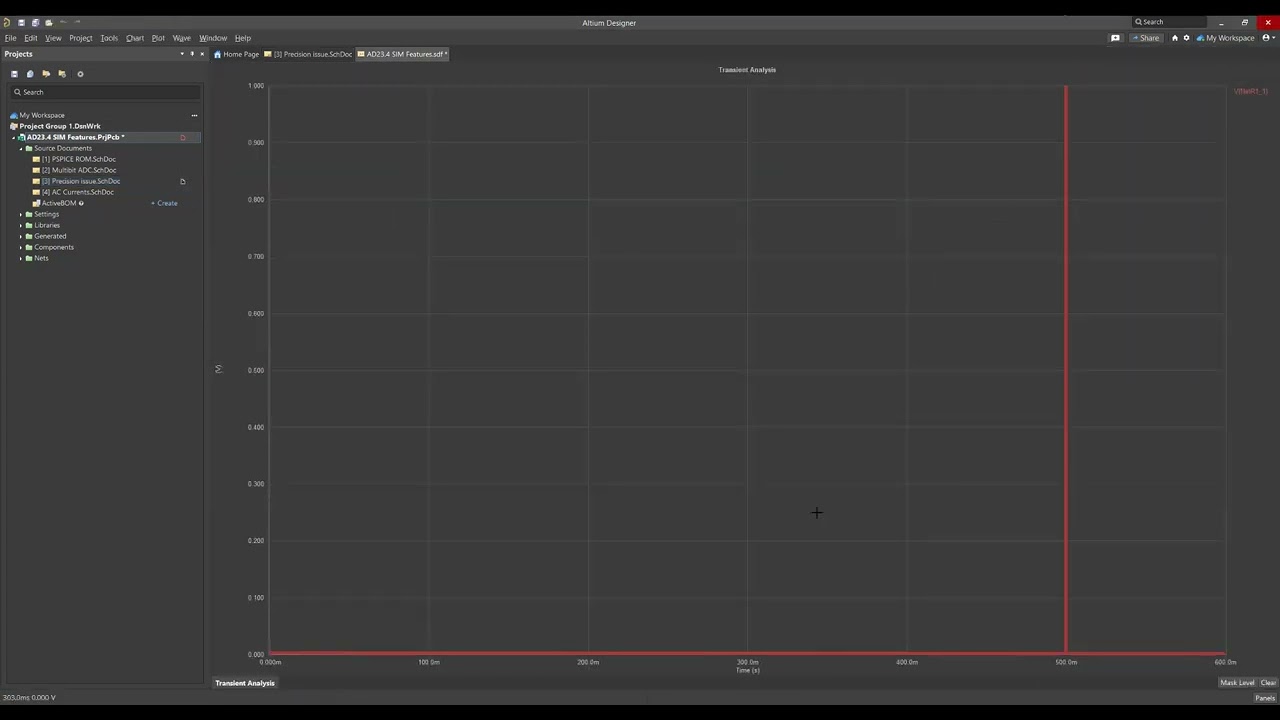Open the notifications comment icon near Share
Image resolution: width=1280 pixels, height=720 pixels.
pos(1115,38)
